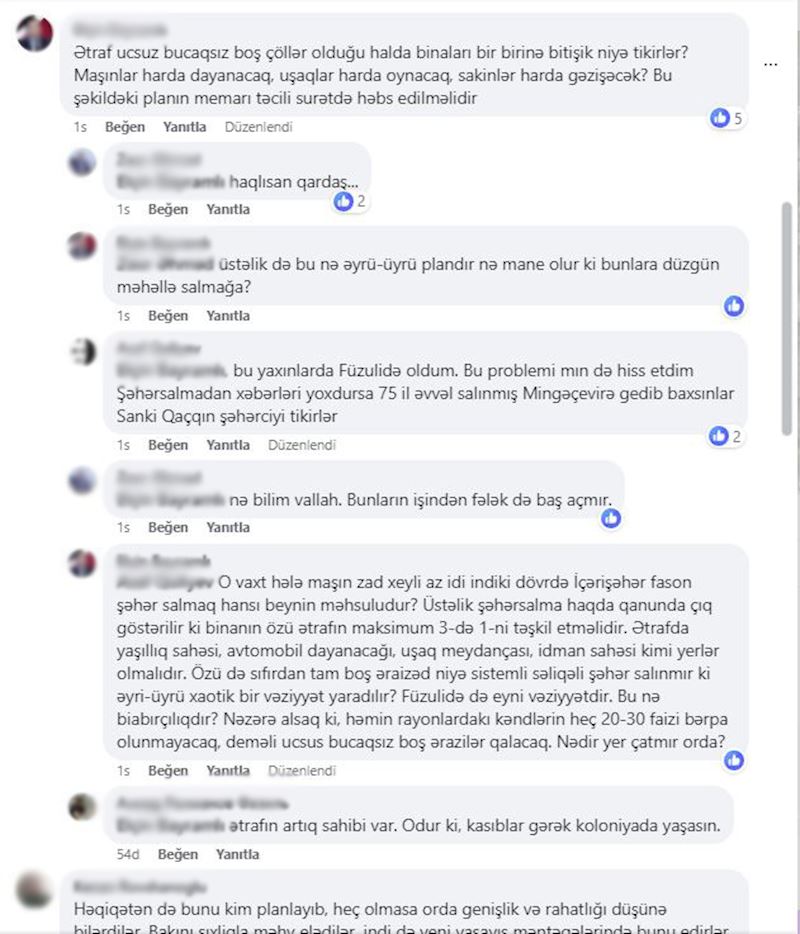
Task: Click the vertical scrollbar thumb on right
Action: coord(787,319)
